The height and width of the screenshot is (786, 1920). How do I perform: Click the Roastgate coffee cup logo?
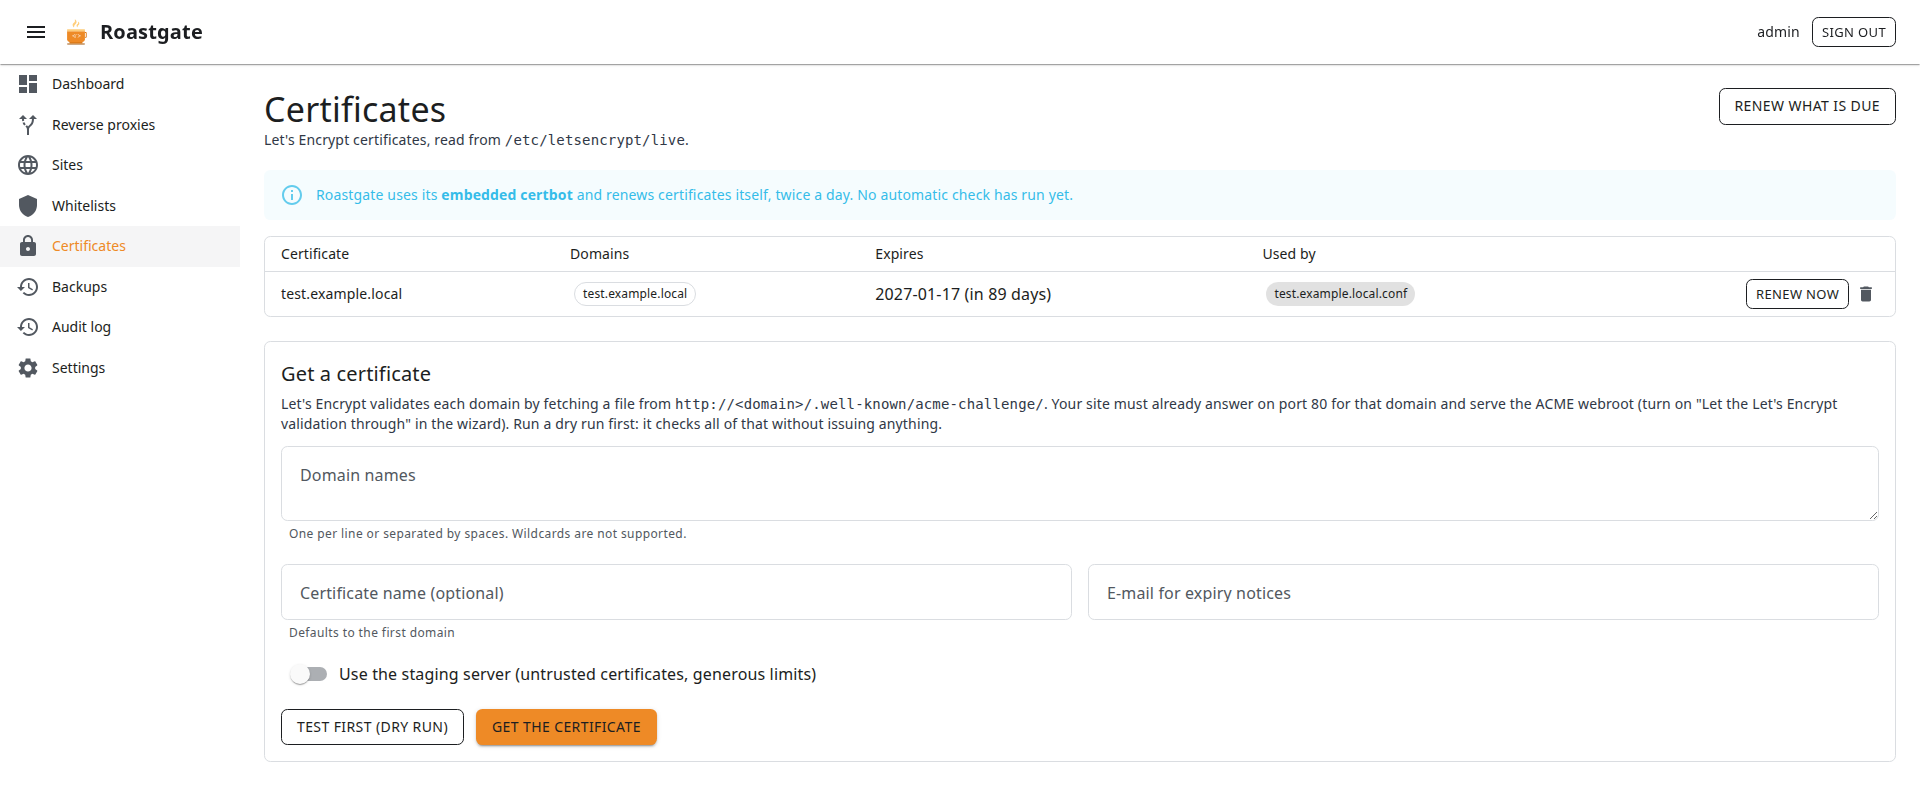76,33
